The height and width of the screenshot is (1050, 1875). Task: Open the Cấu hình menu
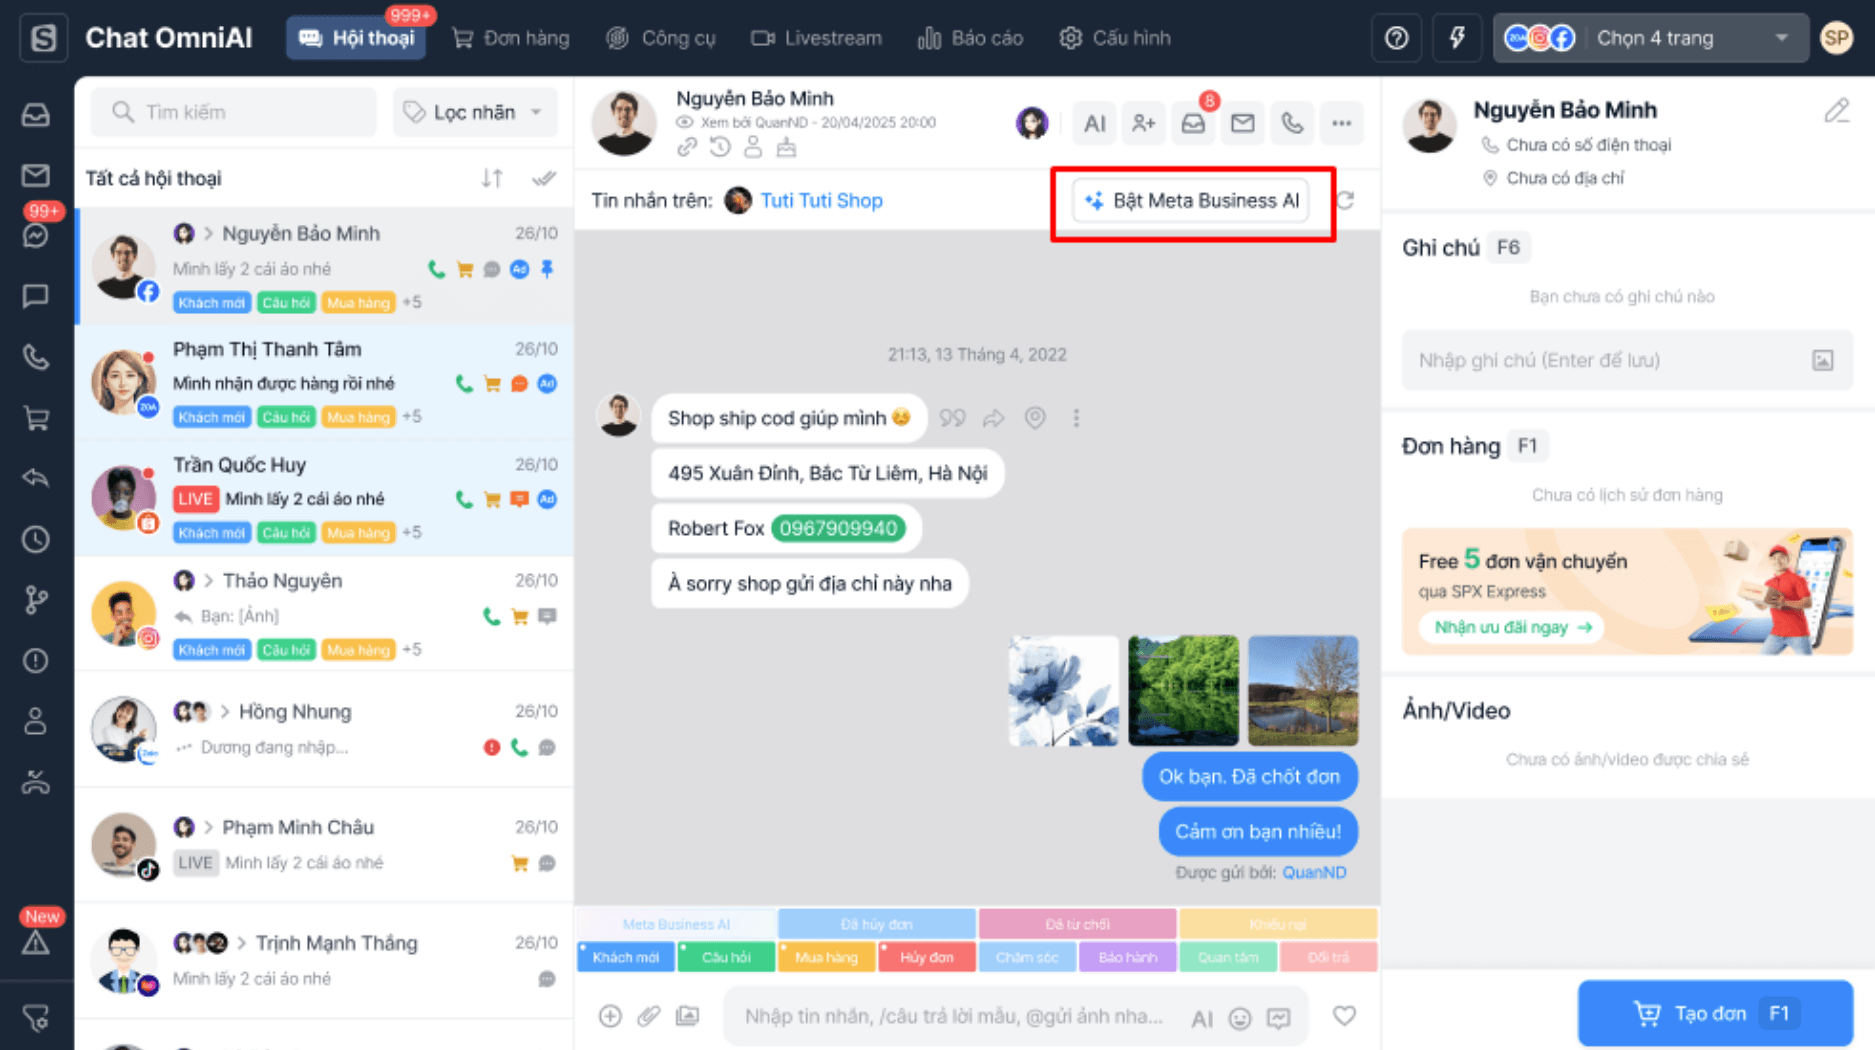1115,38
